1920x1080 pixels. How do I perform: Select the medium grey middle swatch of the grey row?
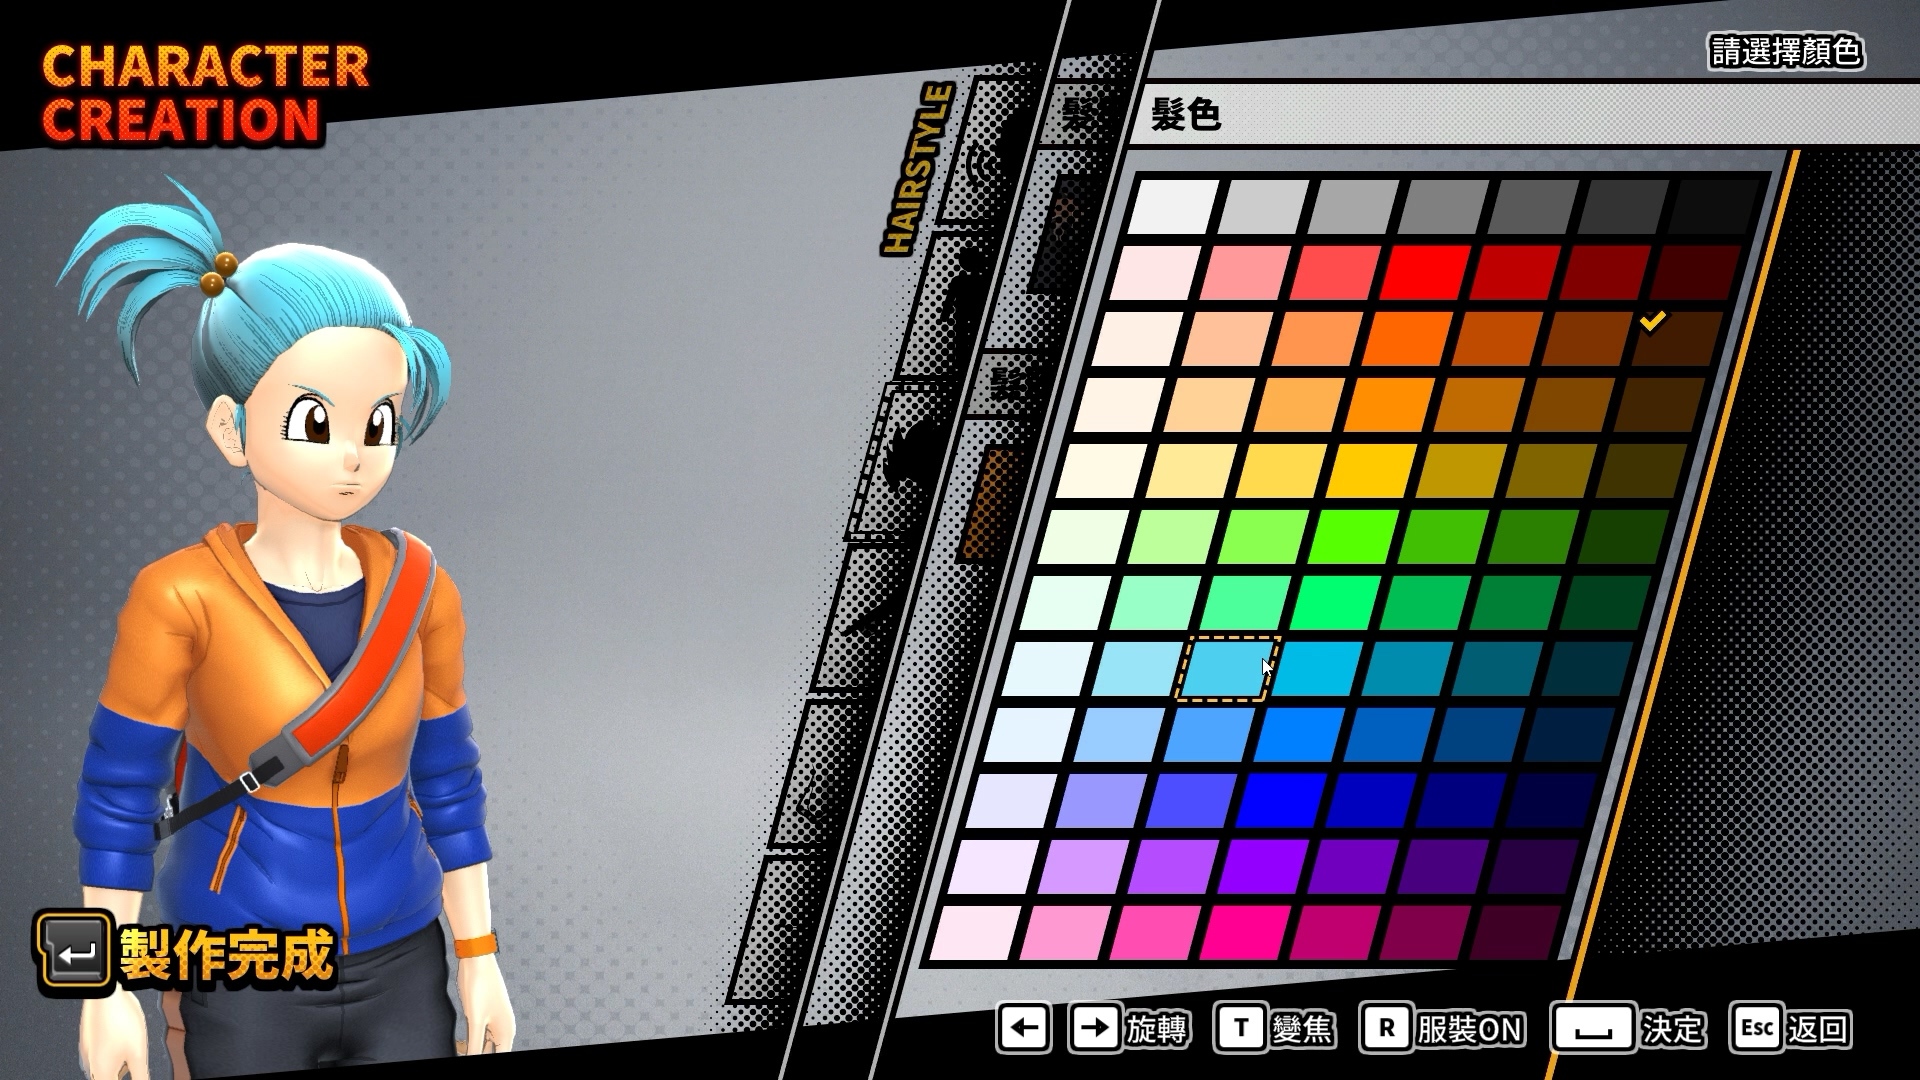click(1442, 207)
